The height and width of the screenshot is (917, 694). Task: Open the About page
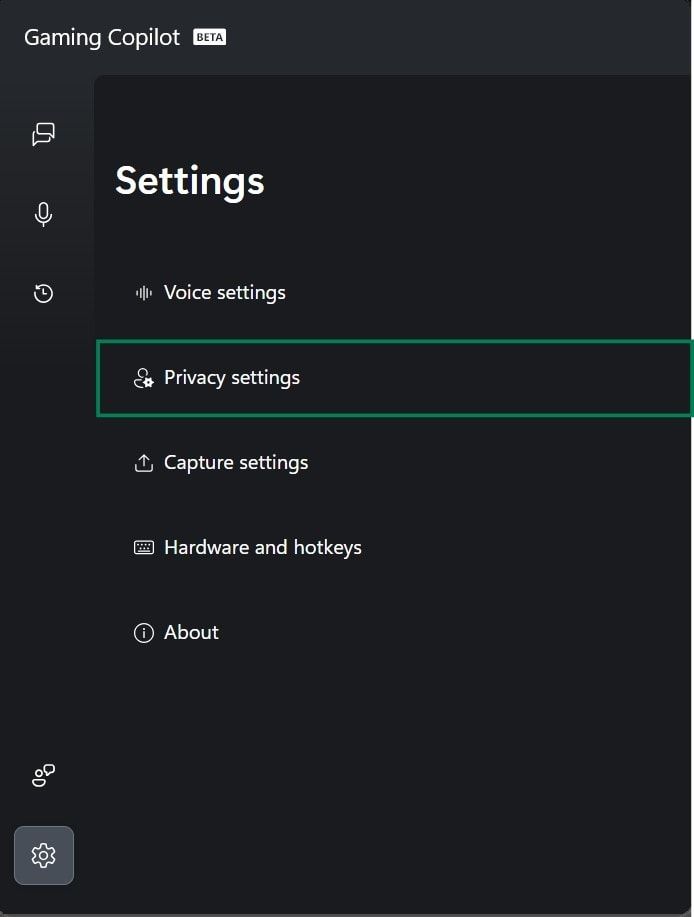point(190,632)
